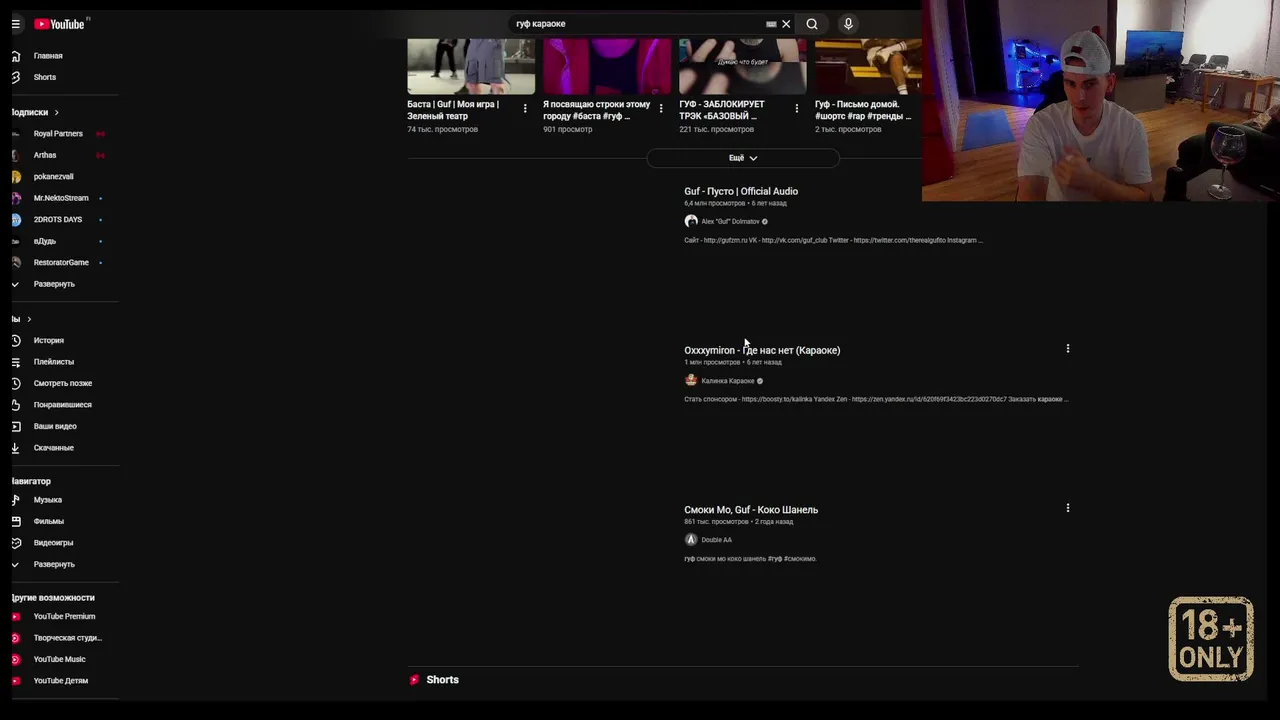The height and width of the screenshot is (720, 1280).
Task: Open Понравившиеся videos
Action: (x=62, y=405)
